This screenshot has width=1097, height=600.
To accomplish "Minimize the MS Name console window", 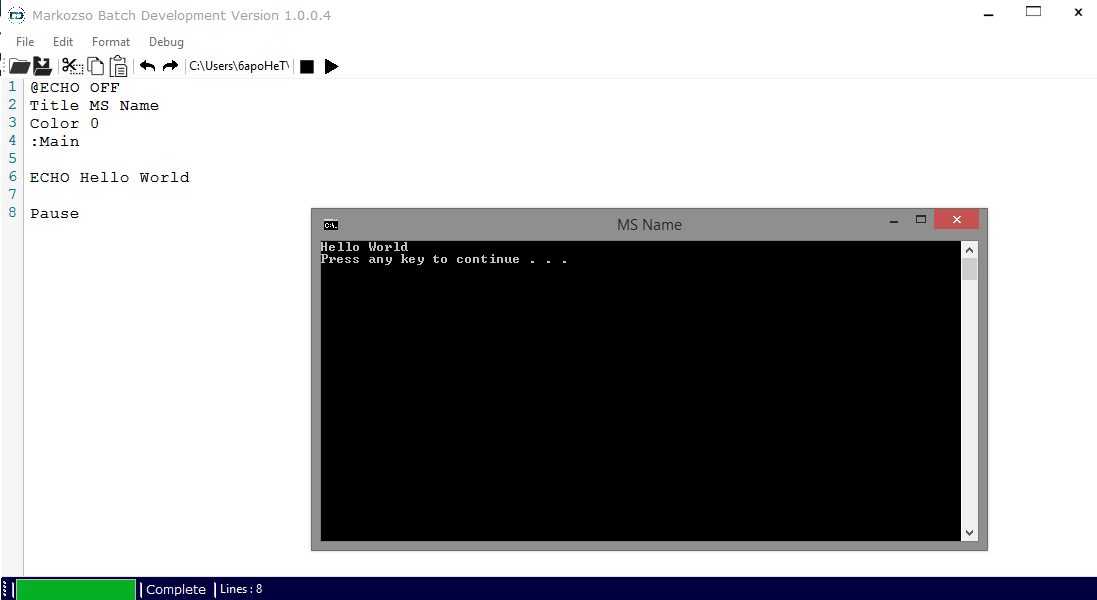I will tap(893, 220).
